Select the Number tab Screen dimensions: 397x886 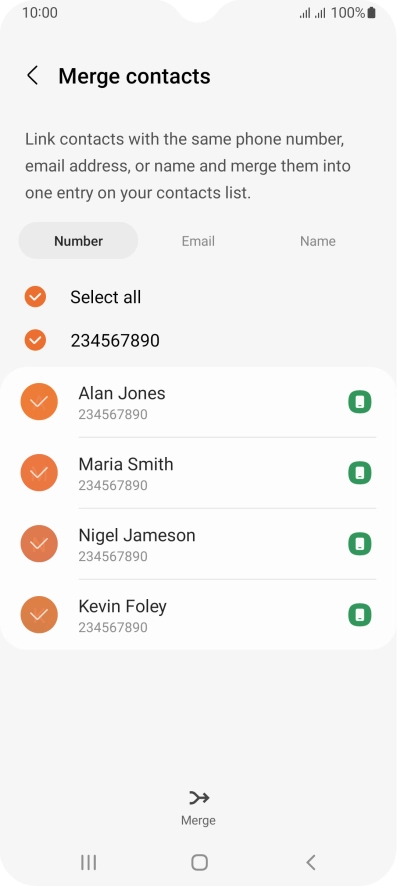(78, 241)
